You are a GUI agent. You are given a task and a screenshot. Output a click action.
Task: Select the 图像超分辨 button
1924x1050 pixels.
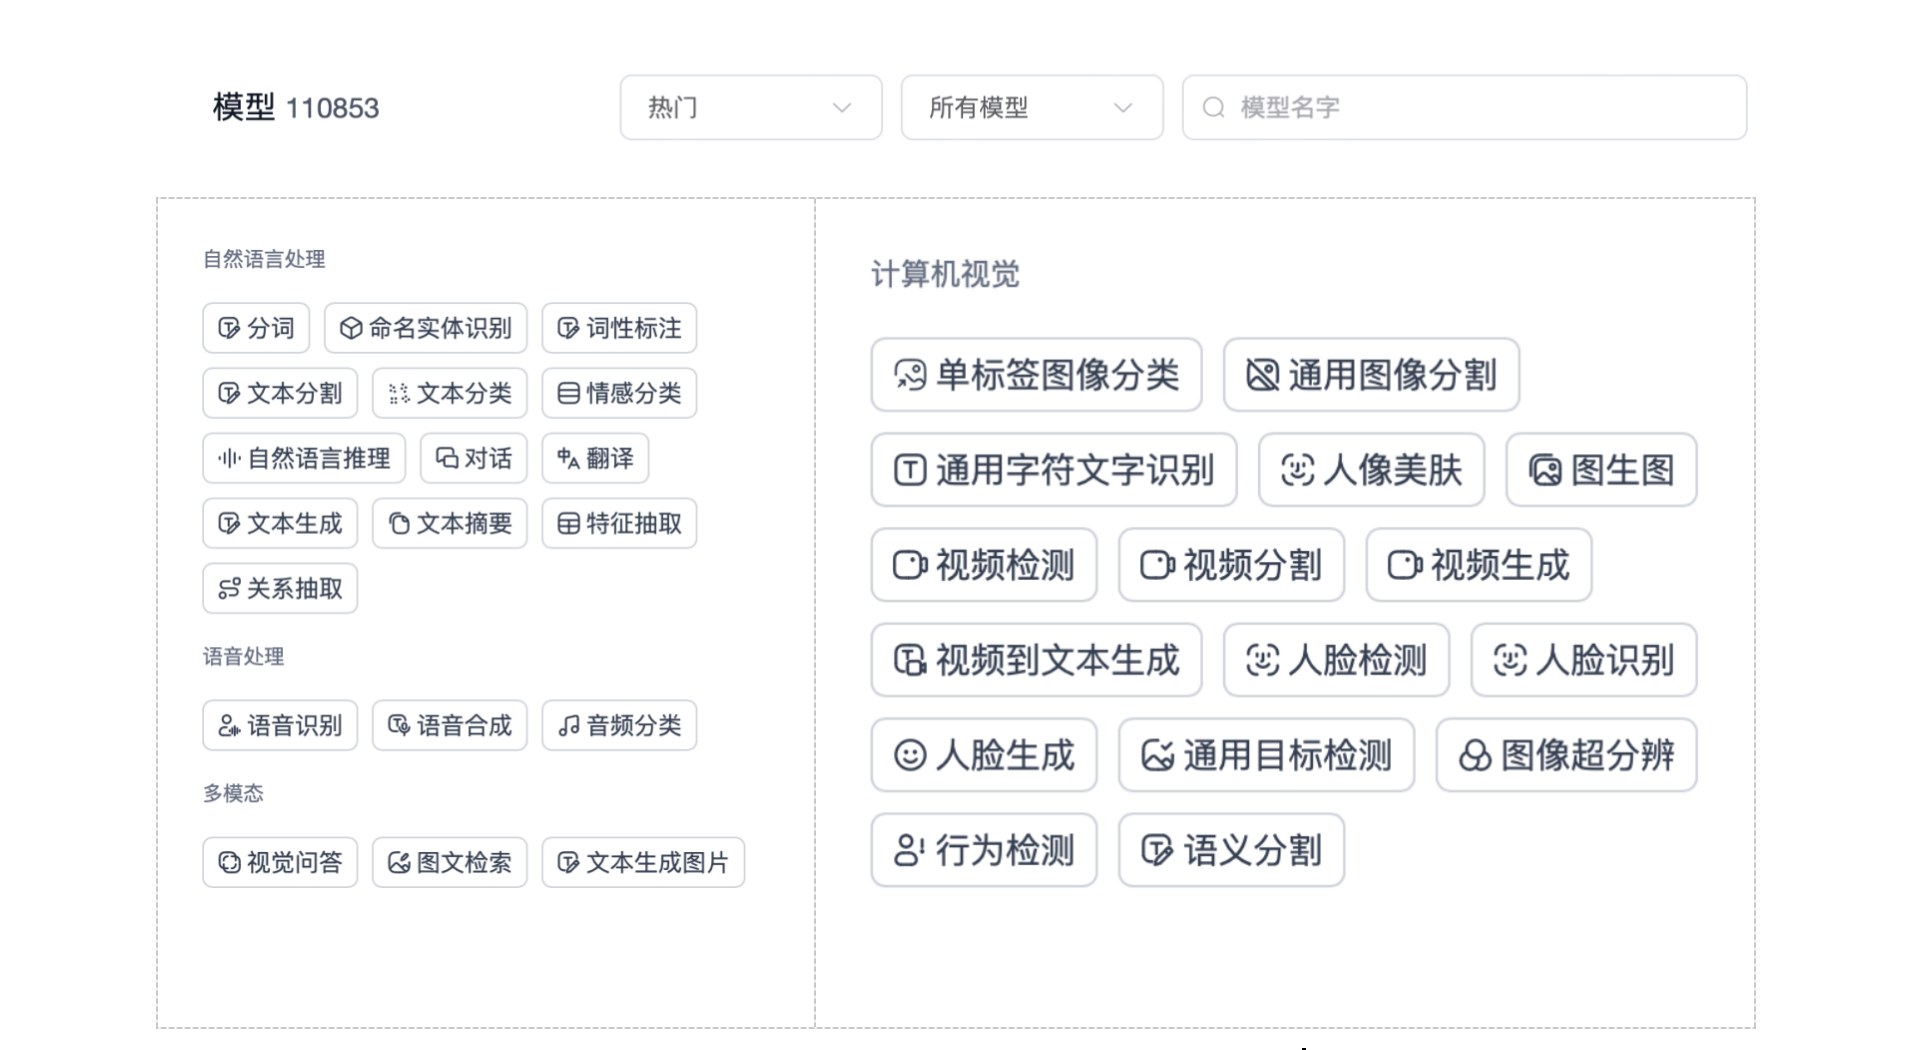(x=1565, y=756)
